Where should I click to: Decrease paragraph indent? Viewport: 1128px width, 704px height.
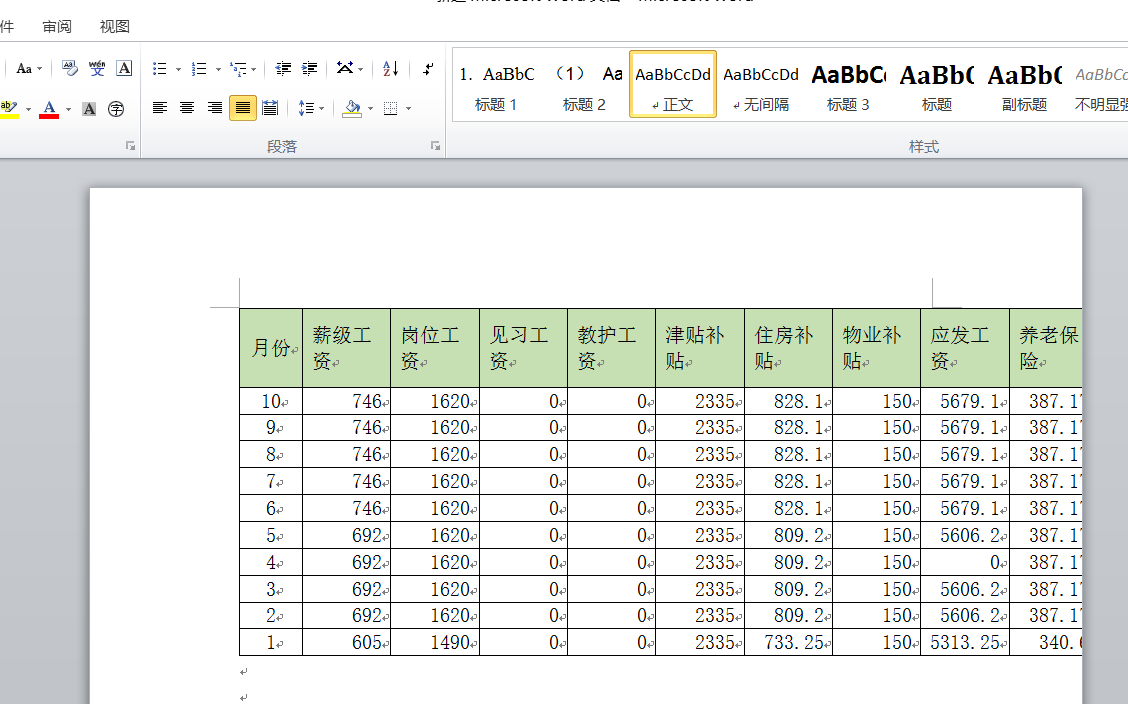[283, 69]
